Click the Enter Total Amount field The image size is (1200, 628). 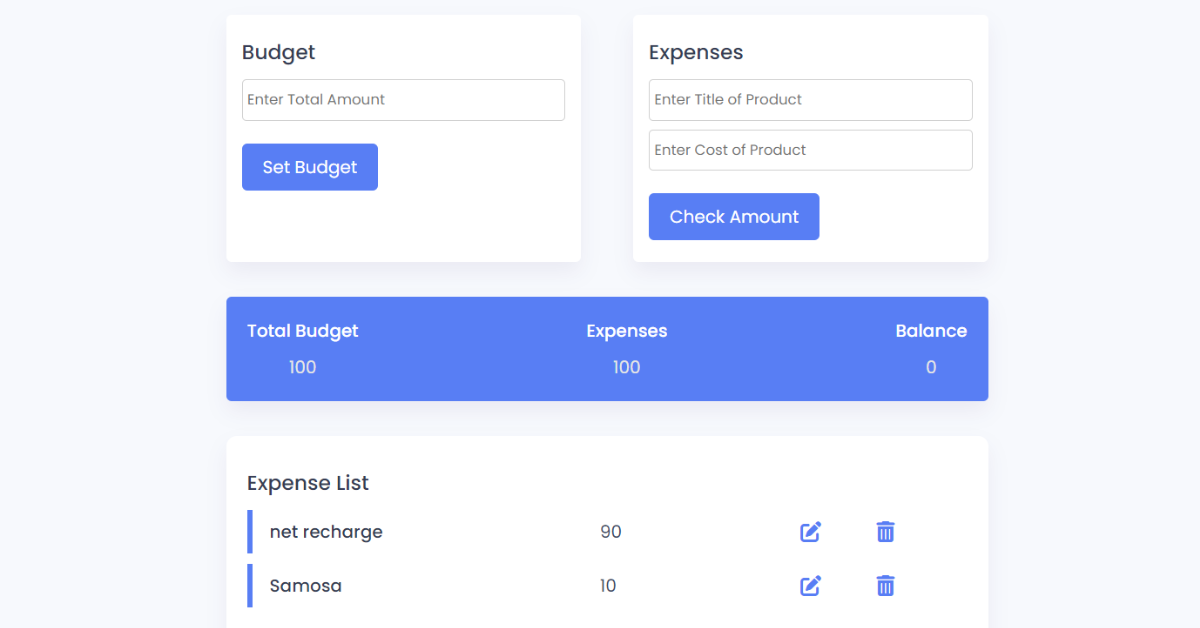click(403, 99)
